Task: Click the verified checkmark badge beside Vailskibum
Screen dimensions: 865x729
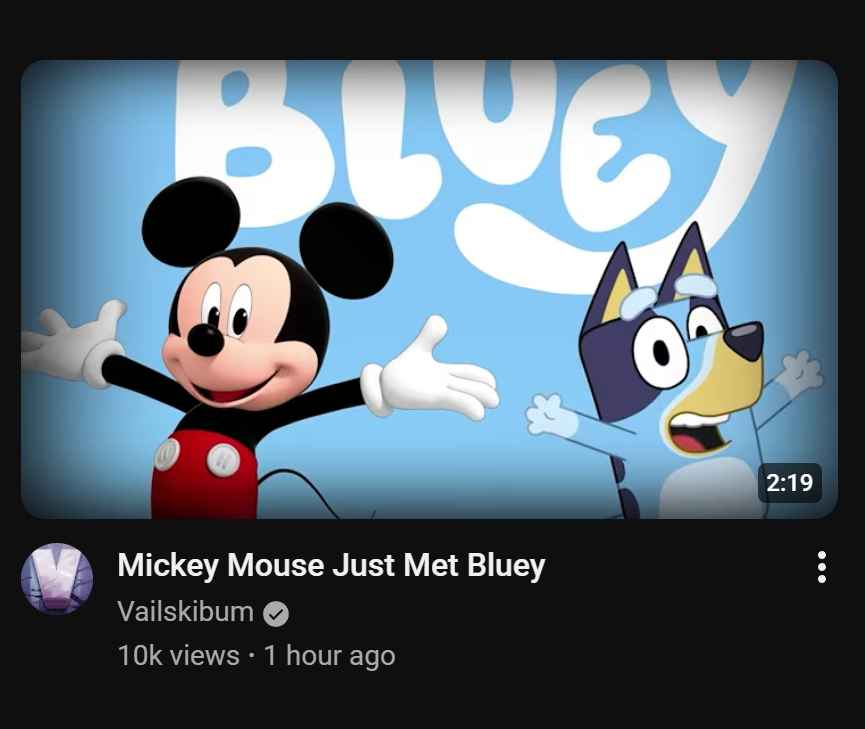Action: click(276, 614)
